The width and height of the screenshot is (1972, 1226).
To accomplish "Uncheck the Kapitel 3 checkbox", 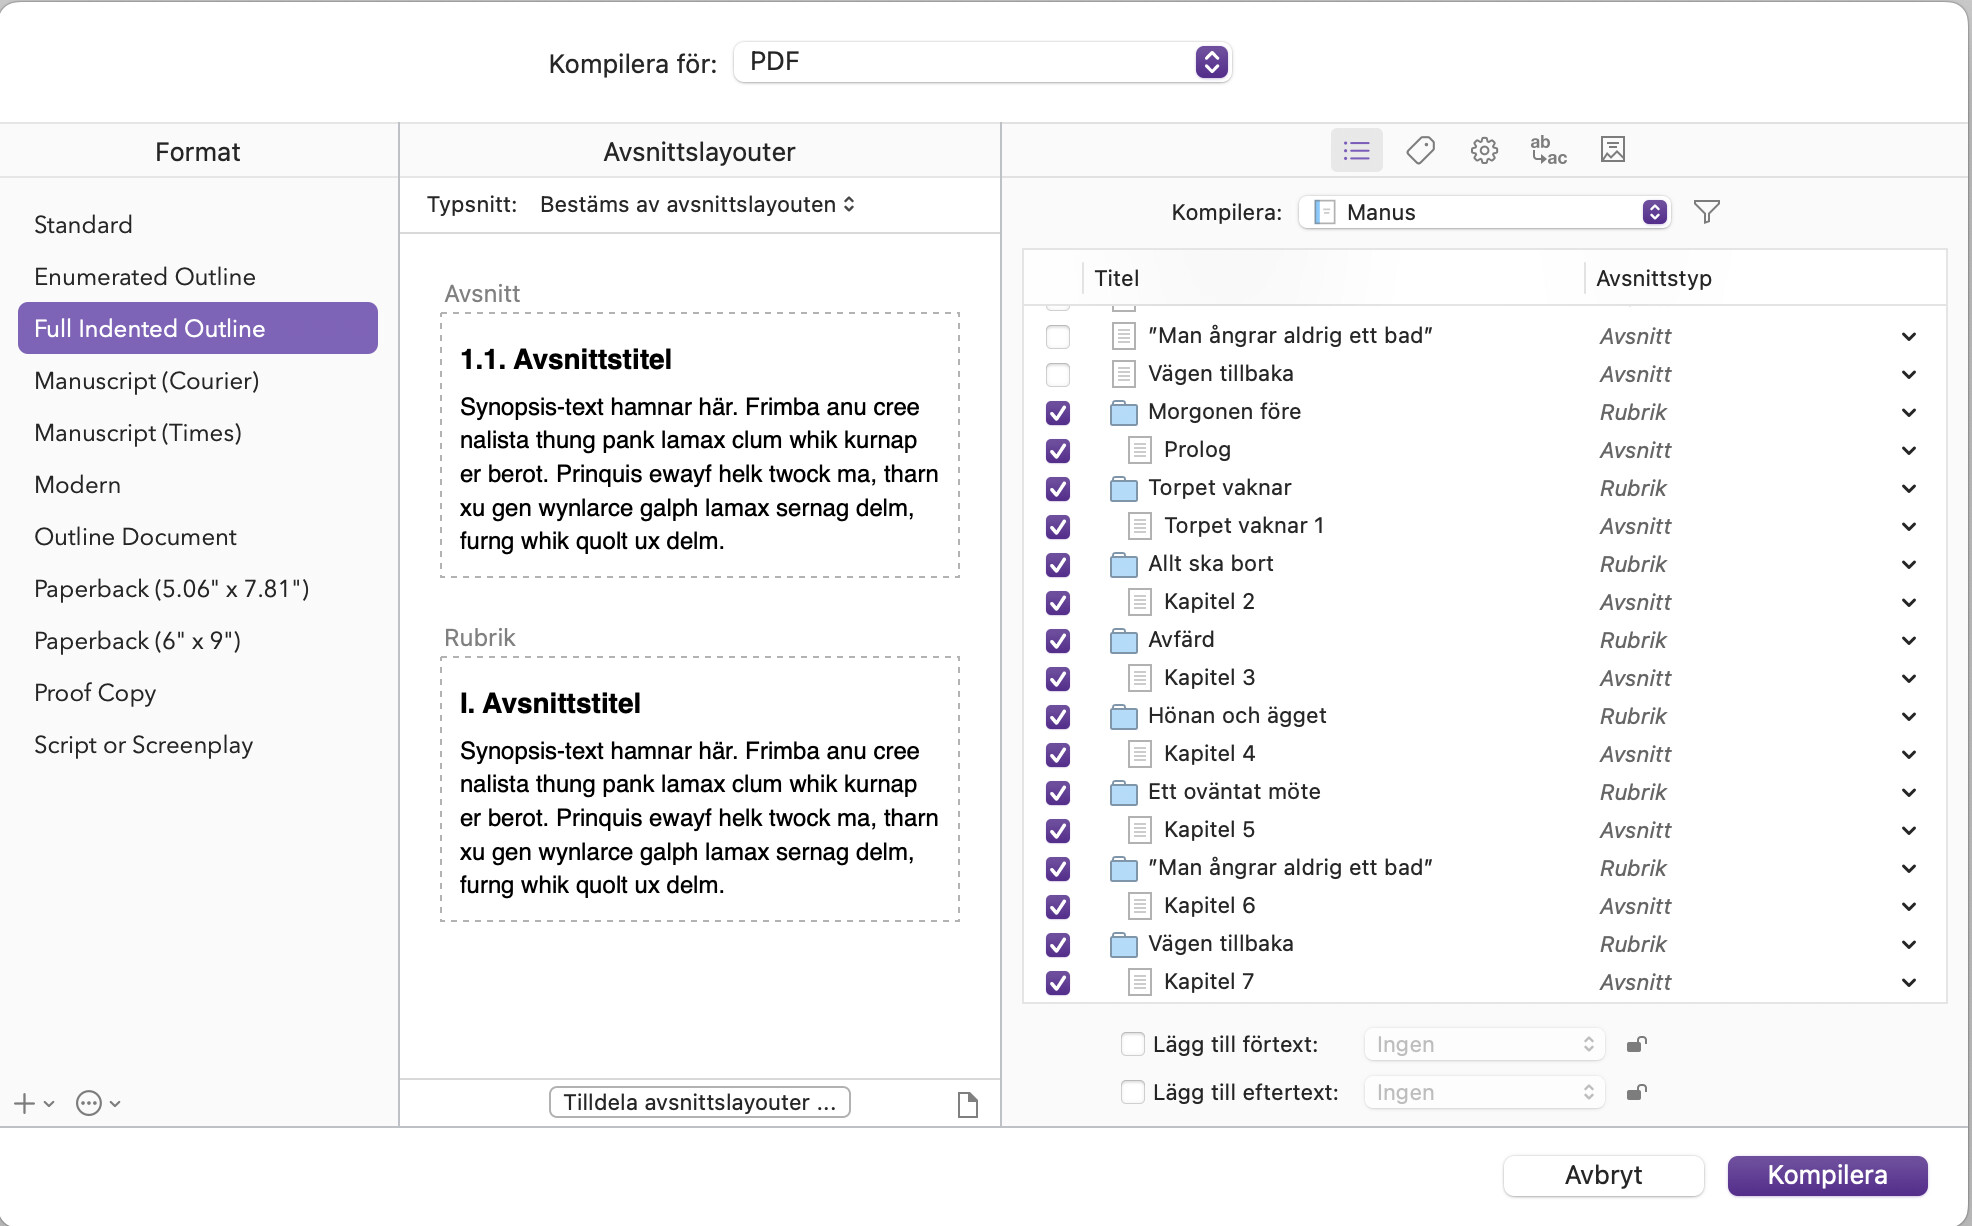I will pos(1057,678).
